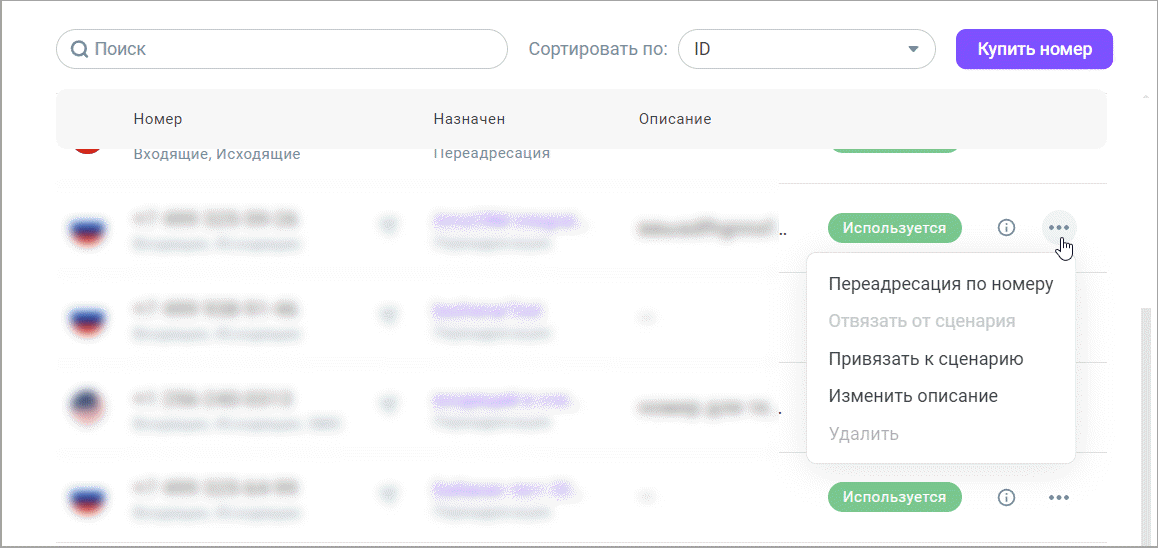
Task: Click the info icon beside open three-dots menu
Action: point(1005,227)
